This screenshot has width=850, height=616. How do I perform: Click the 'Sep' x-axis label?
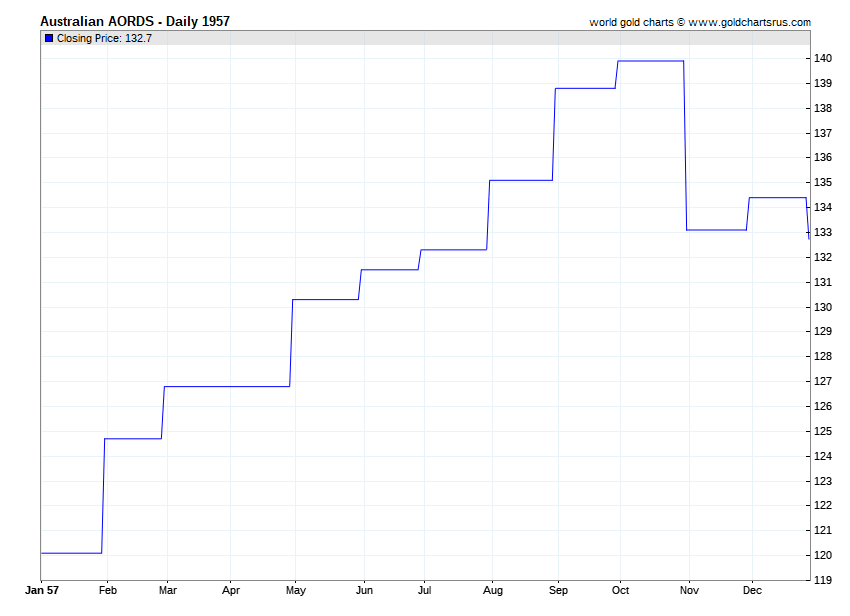click(558, 591)
